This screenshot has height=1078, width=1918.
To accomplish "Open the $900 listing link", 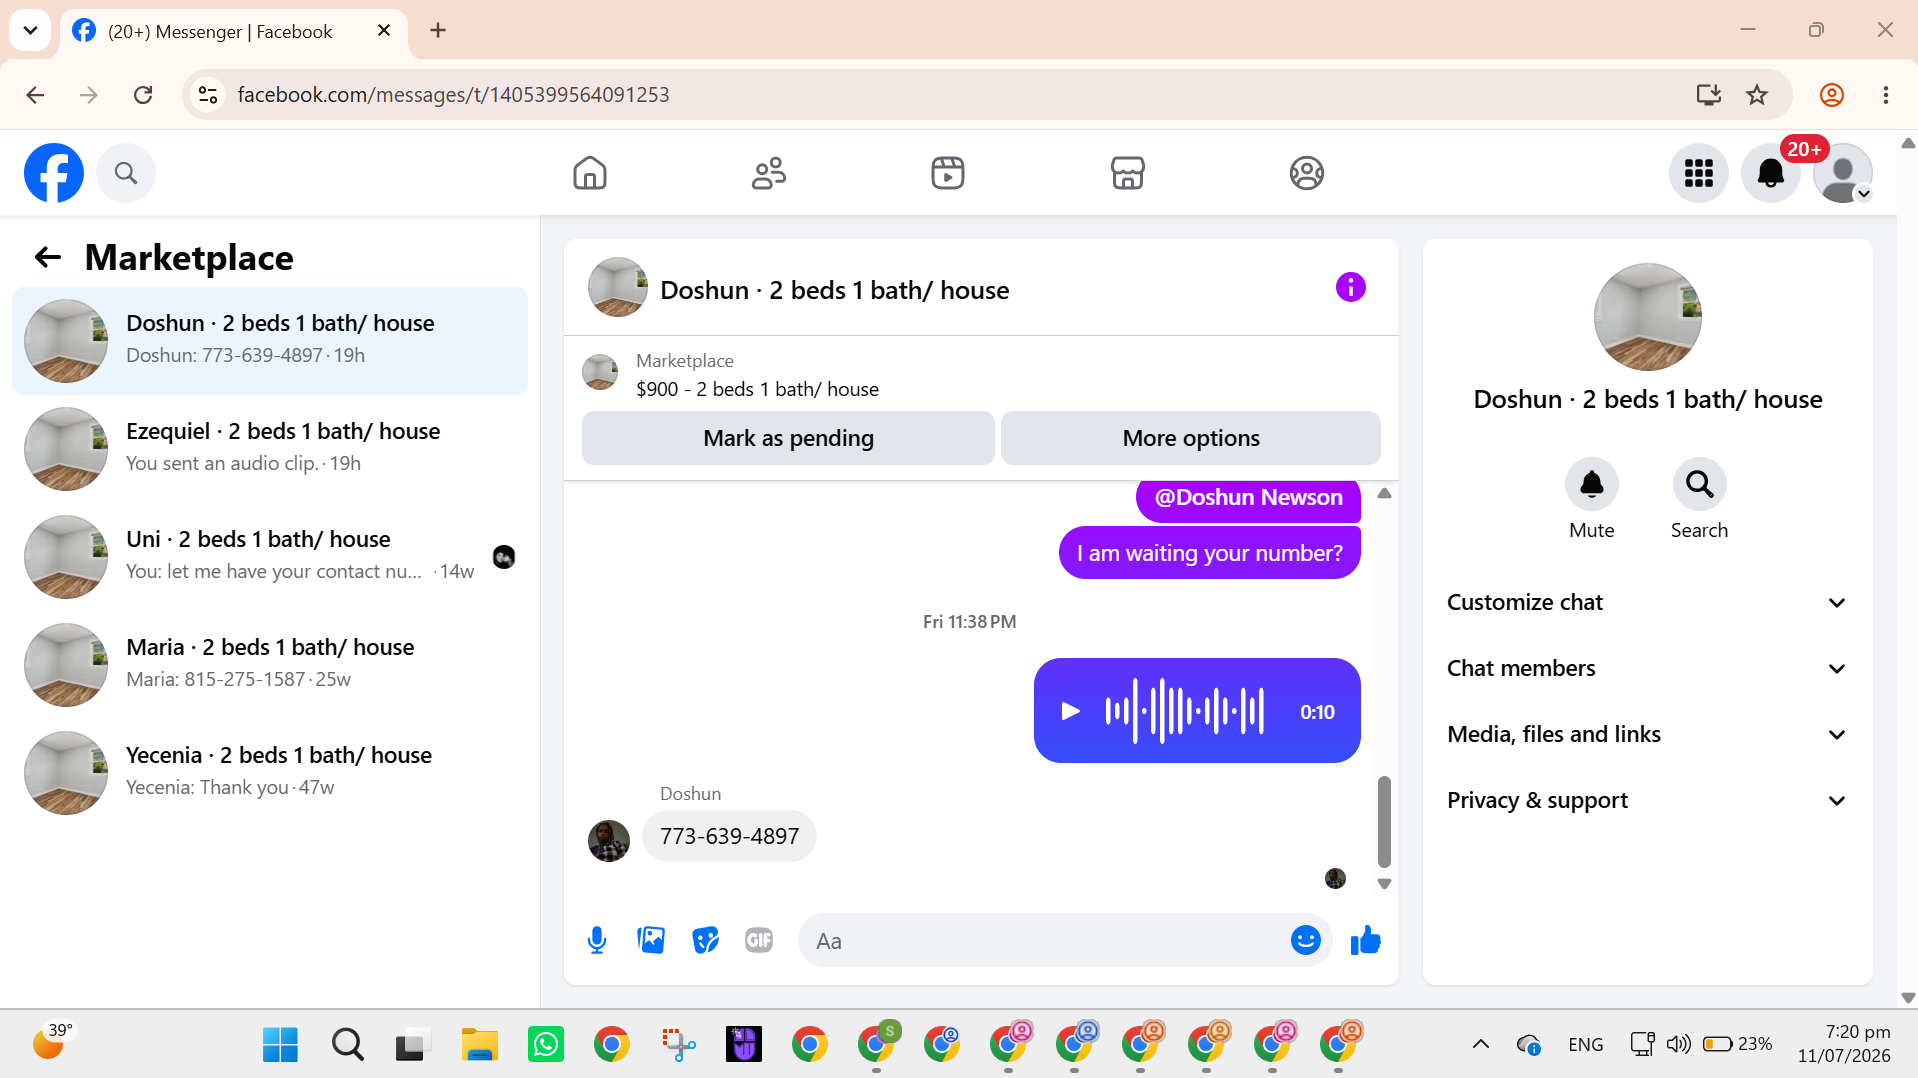I will pos(757,389).
